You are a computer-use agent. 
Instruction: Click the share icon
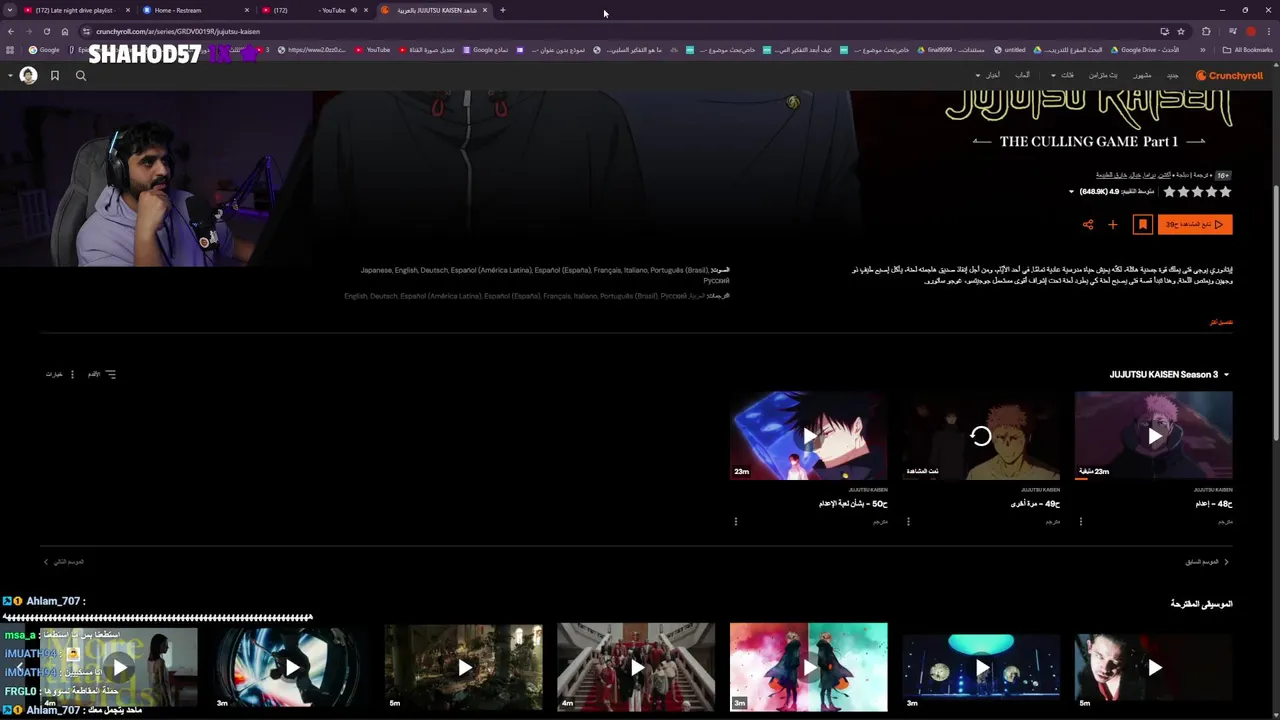pyautogui.click(x=1088, y=225)
